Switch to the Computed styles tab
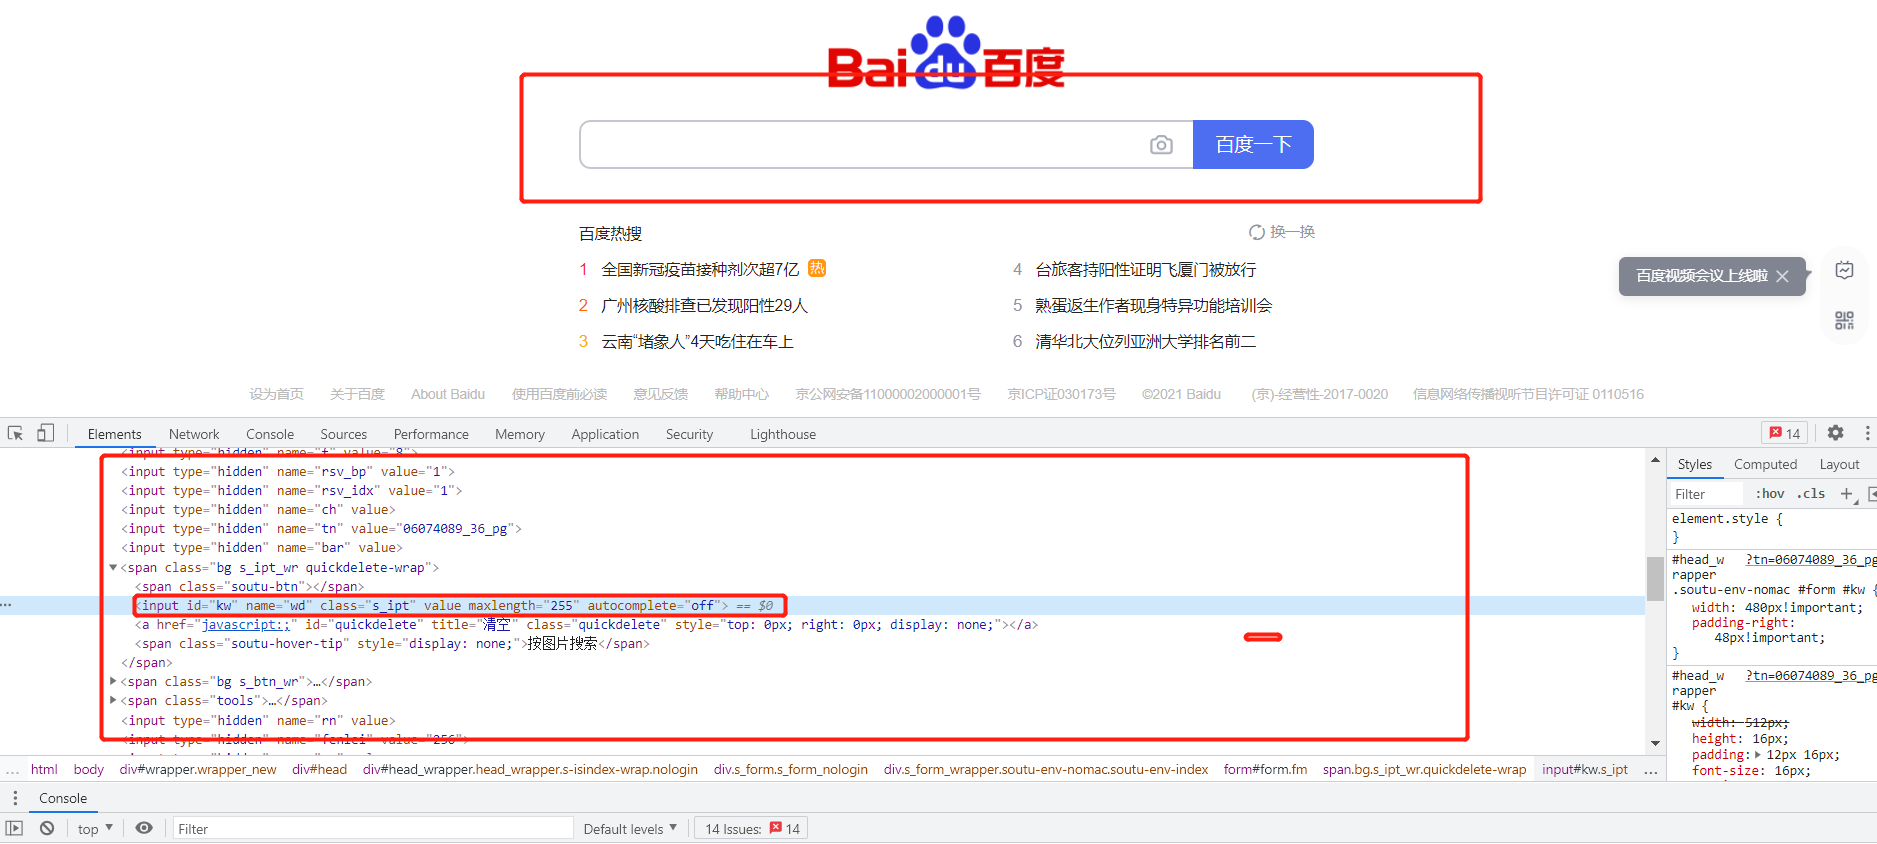The image size is (1877, 844). [x=1765, y=464]
